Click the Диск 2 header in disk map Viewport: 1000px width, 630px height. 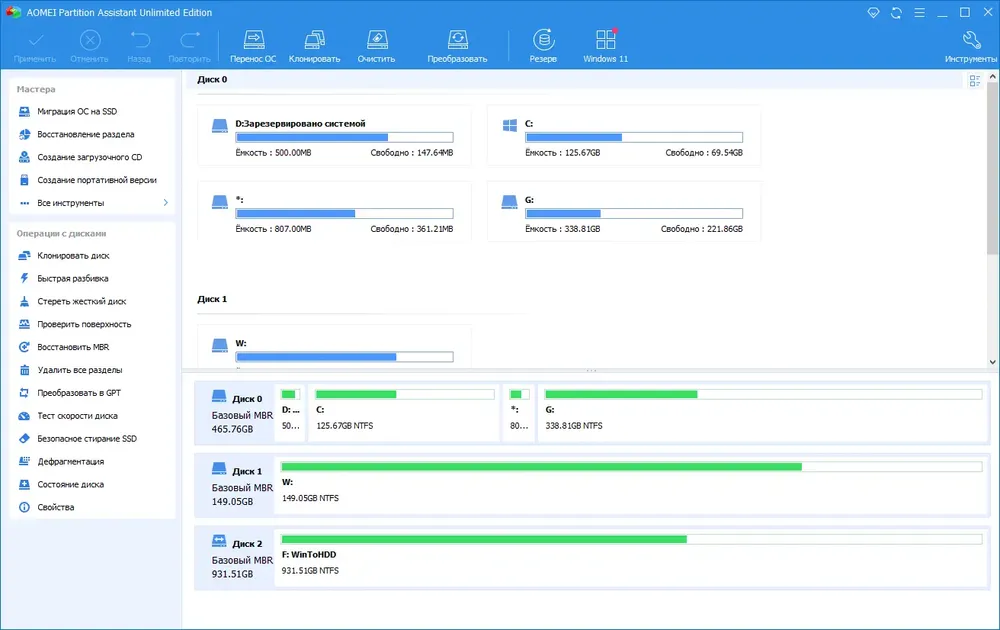coord(235,559)
